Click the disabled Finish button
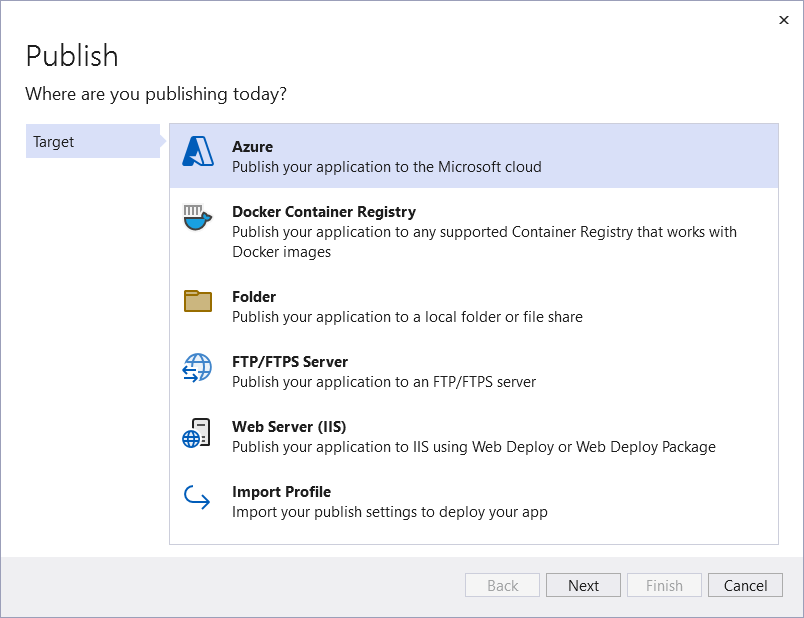Screen dimensions: 804x618 664,585
